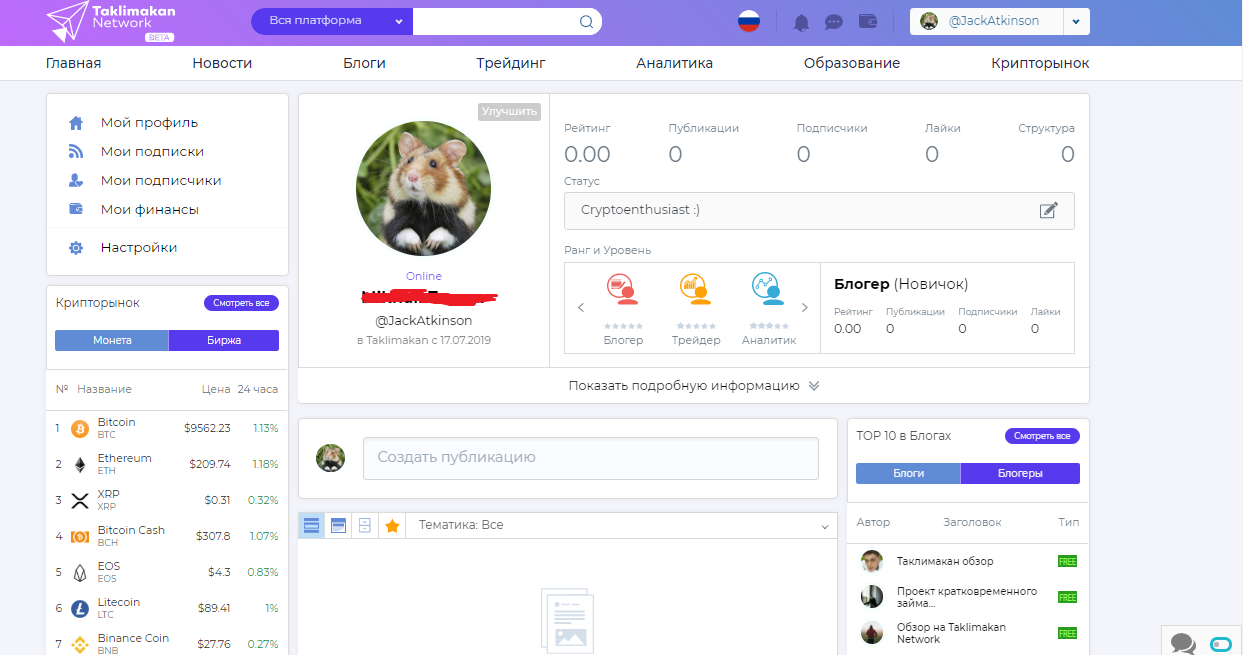Click the search magnifier icon
Viewport: 1243px width, 655px height.
coord(587,22)
